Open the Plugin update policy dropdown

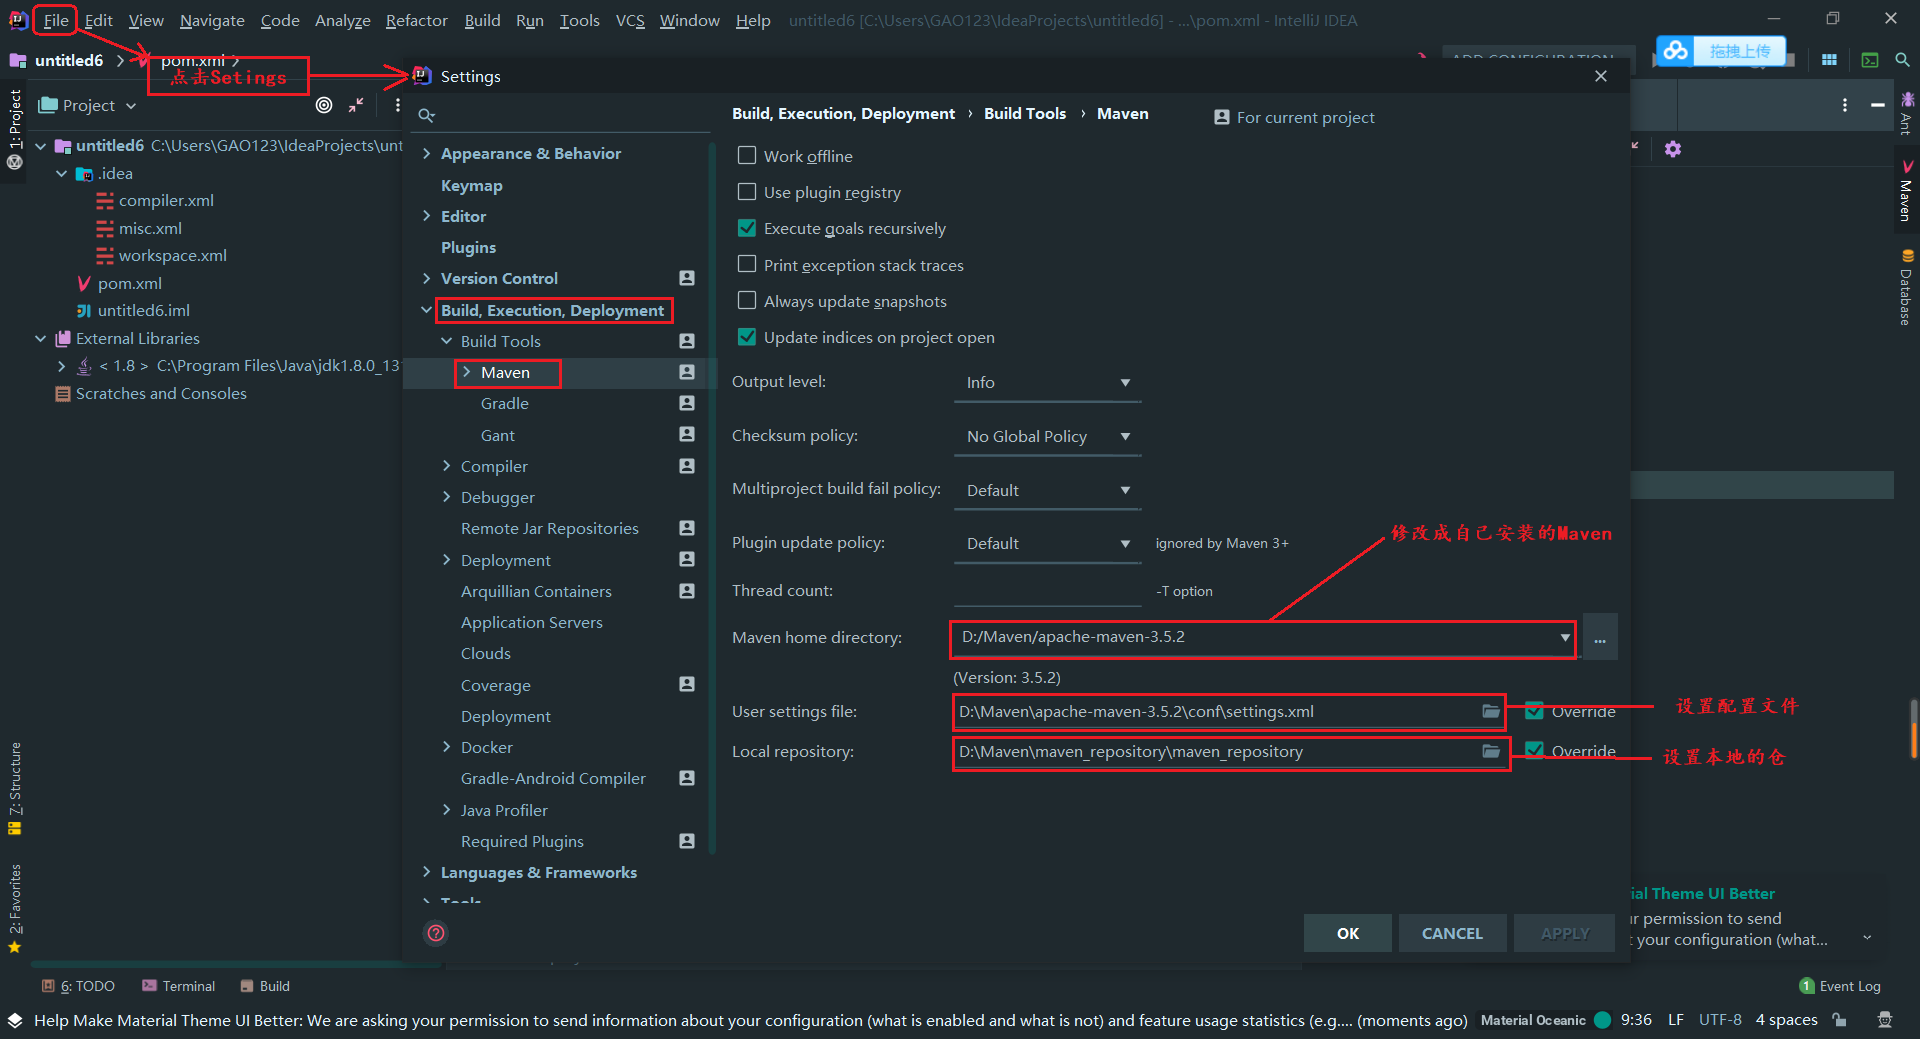point(1047,544)
